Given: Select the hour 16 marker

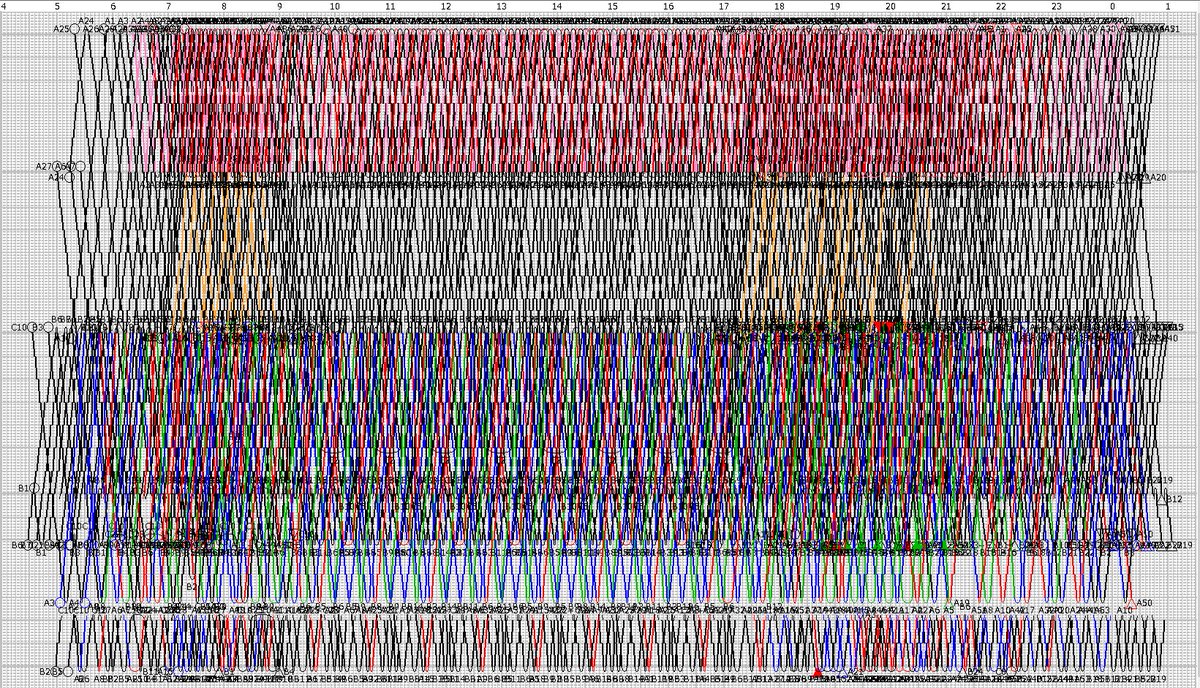Looking at the screenshot, I should tap(667, 6).
